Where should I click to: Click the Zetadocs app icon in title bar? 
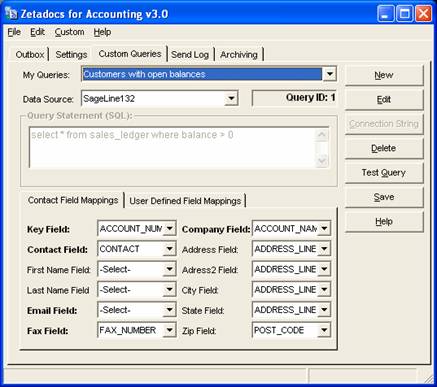pyautogui.click(x=11, y=13)
